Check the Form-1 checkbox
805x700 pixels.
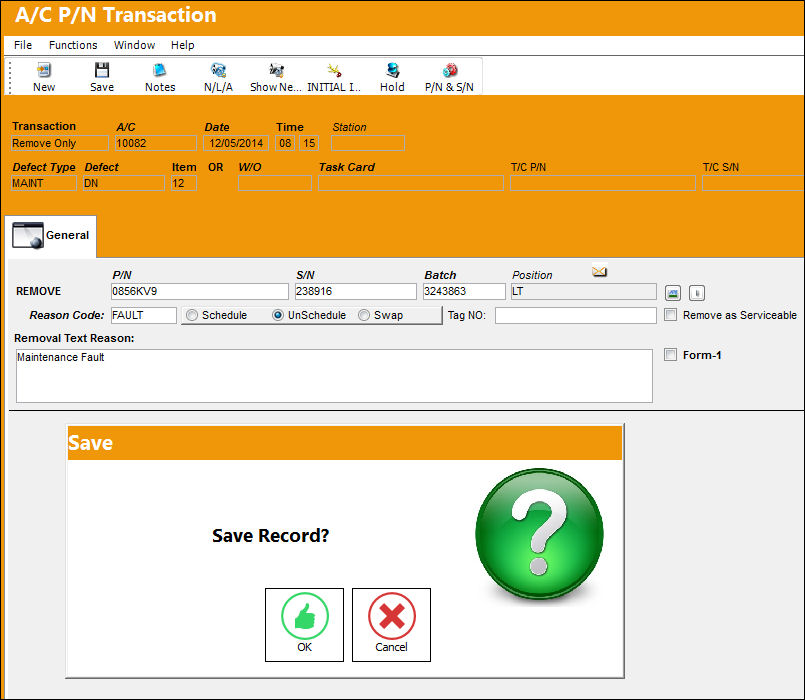click(670, 355)
